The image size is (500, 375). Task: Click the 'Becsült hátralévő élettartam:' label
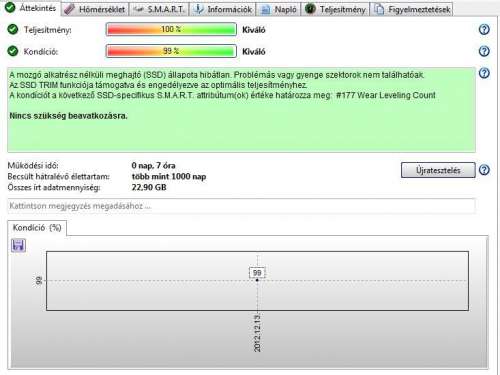coord(59,176)
